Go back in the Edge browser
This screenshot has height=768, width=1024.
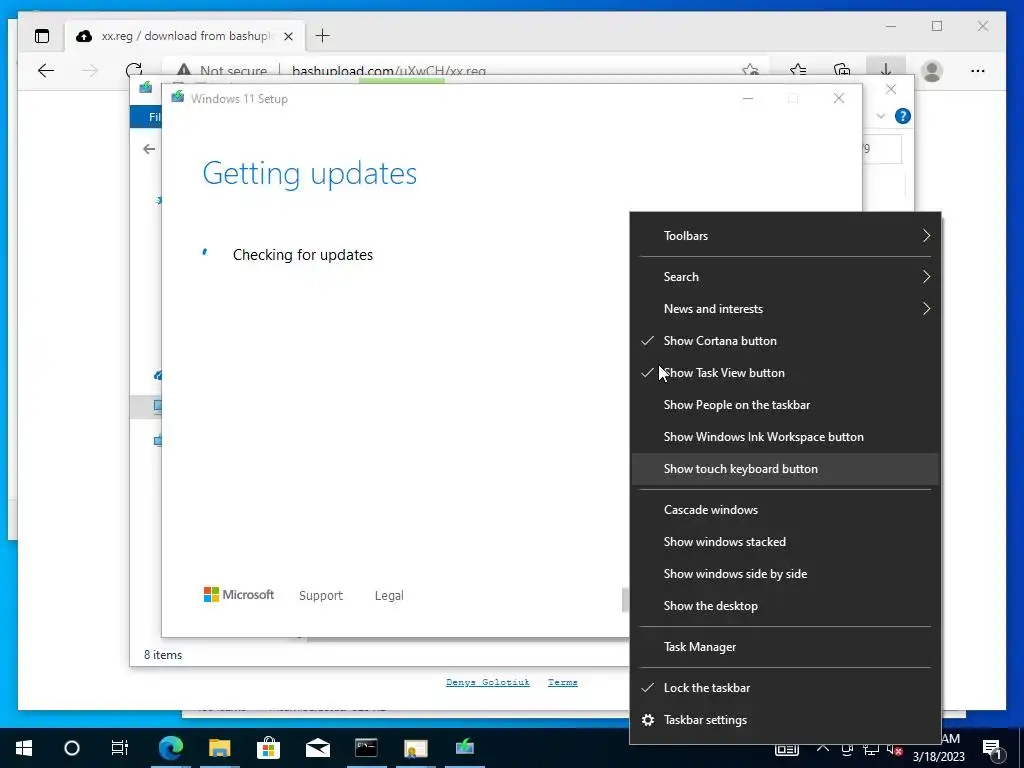coord(46,71)
